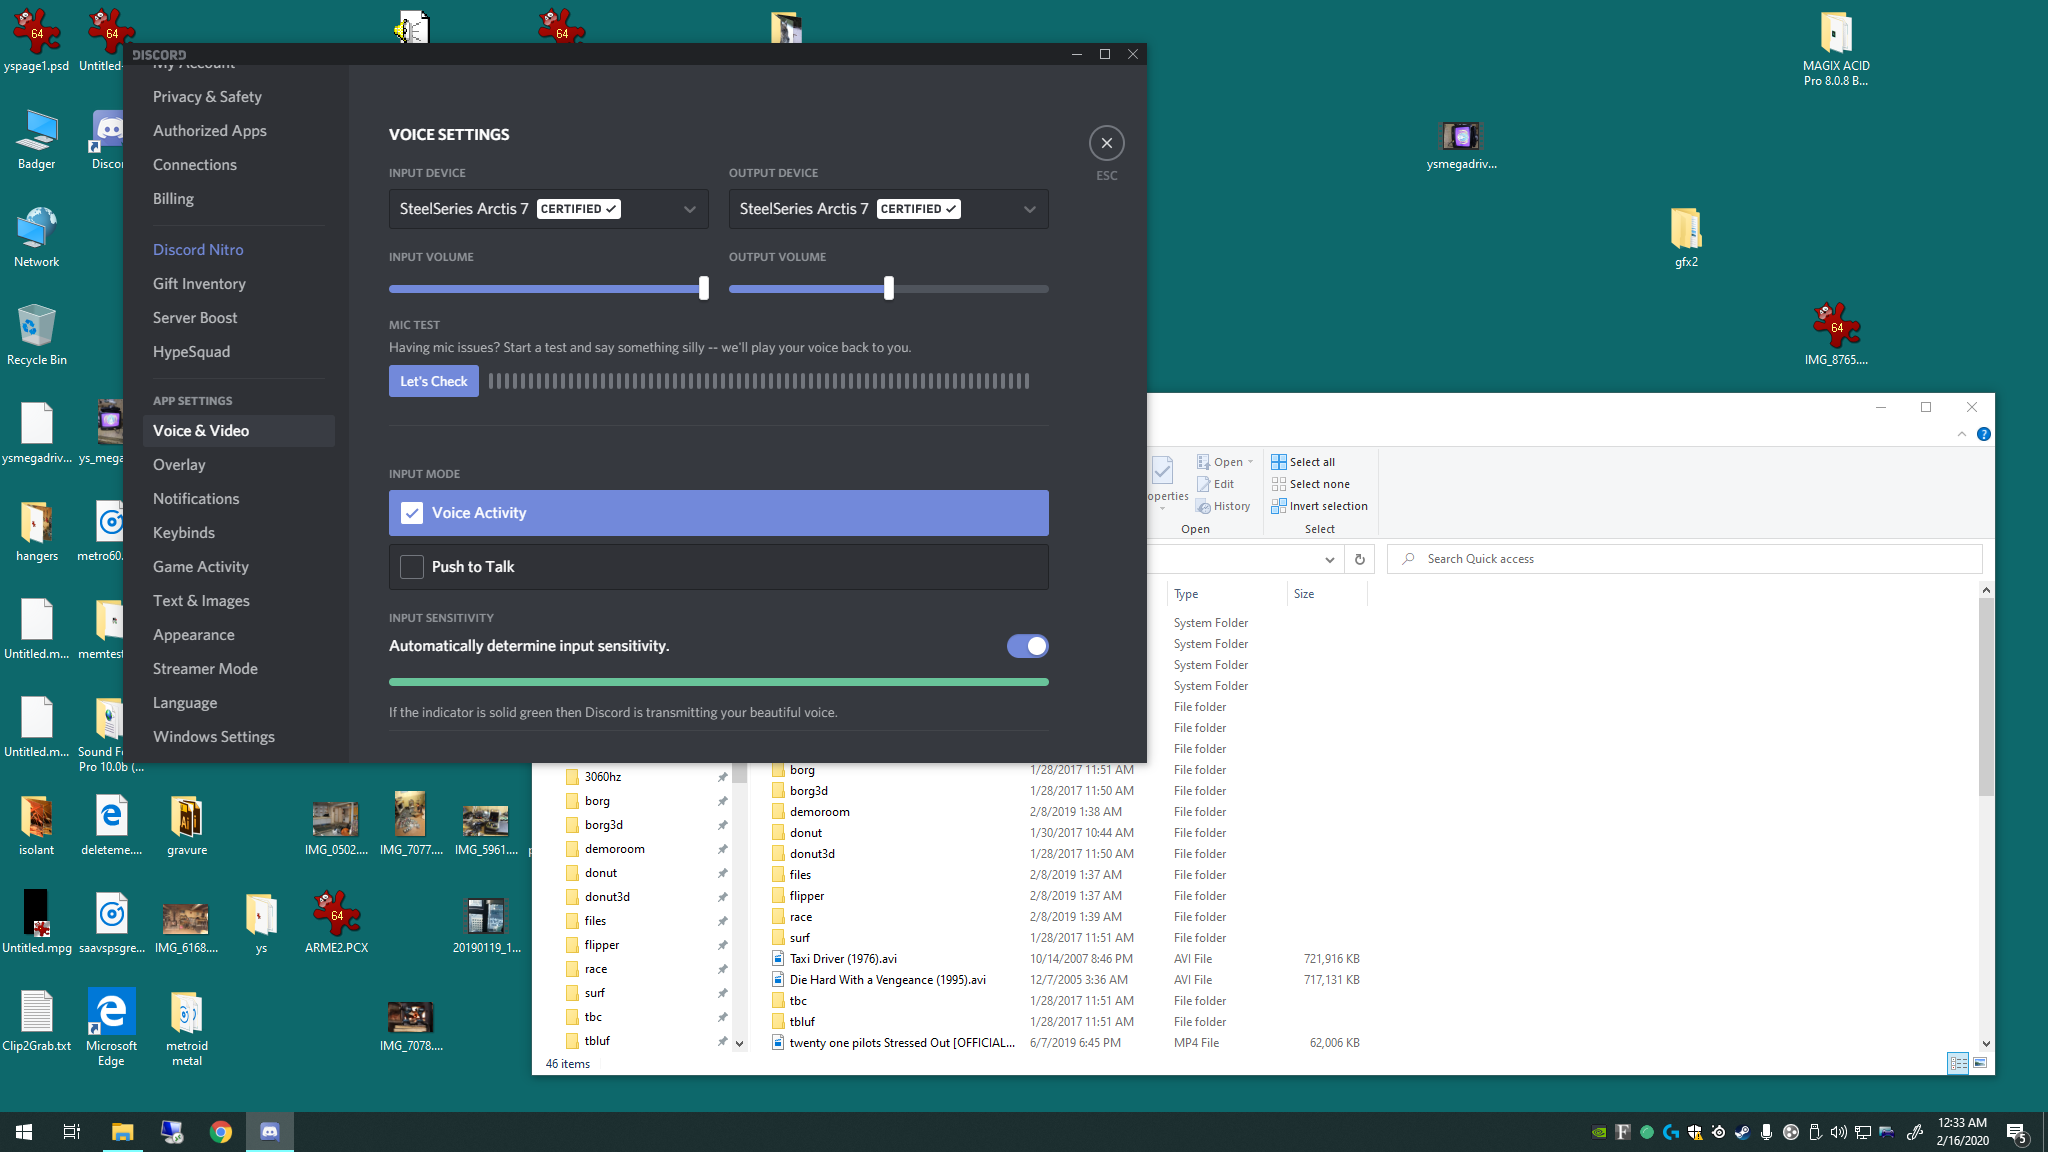2048x1152 pixels.
Task: Sort files by the Size column header
Action: 1326,594
